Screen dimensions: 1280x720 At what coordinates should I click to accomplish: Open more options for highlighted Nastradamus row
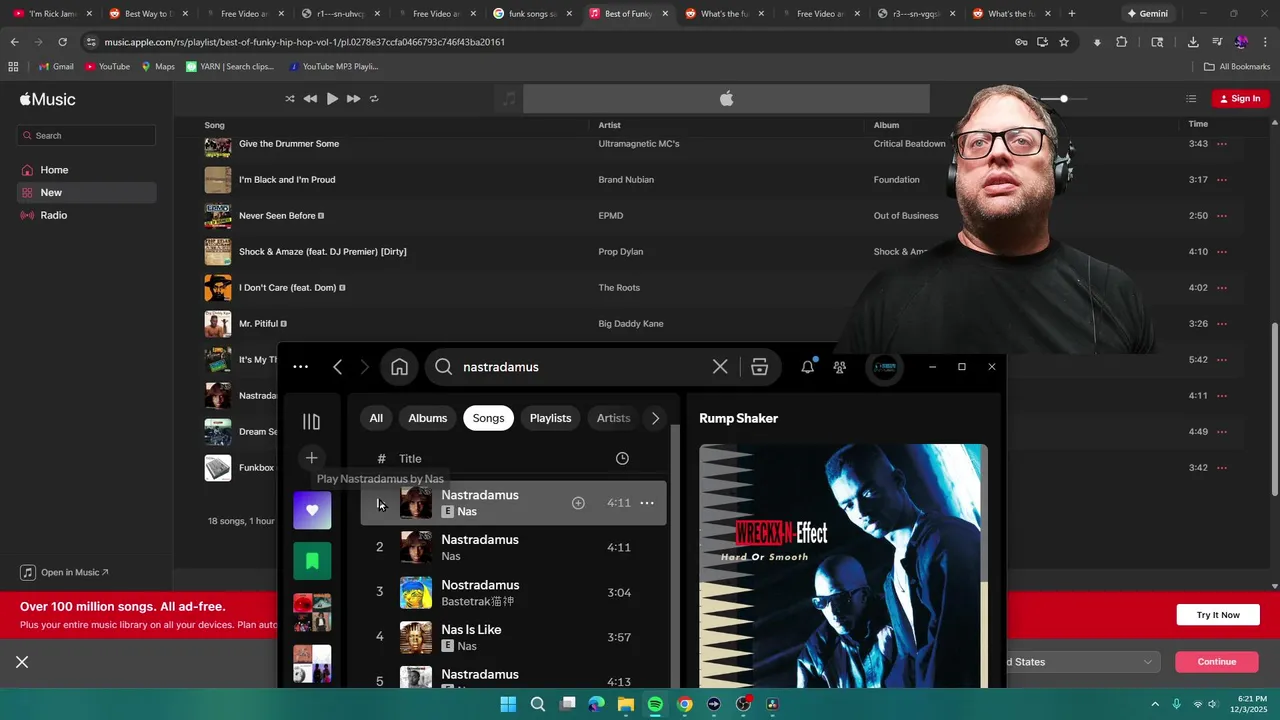click(647, 503)
